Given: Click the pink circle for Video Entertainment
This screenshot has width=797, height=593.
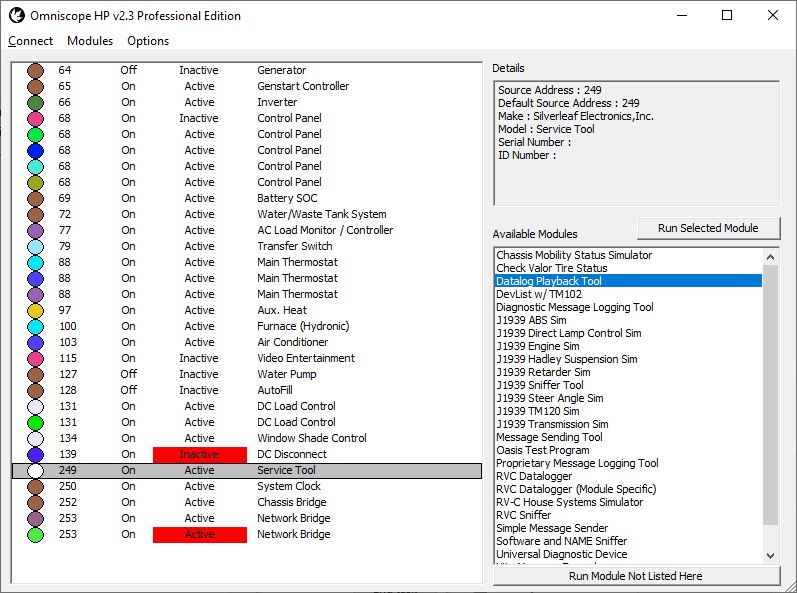Looking at the screenshot, I should [x=36, y=359].
